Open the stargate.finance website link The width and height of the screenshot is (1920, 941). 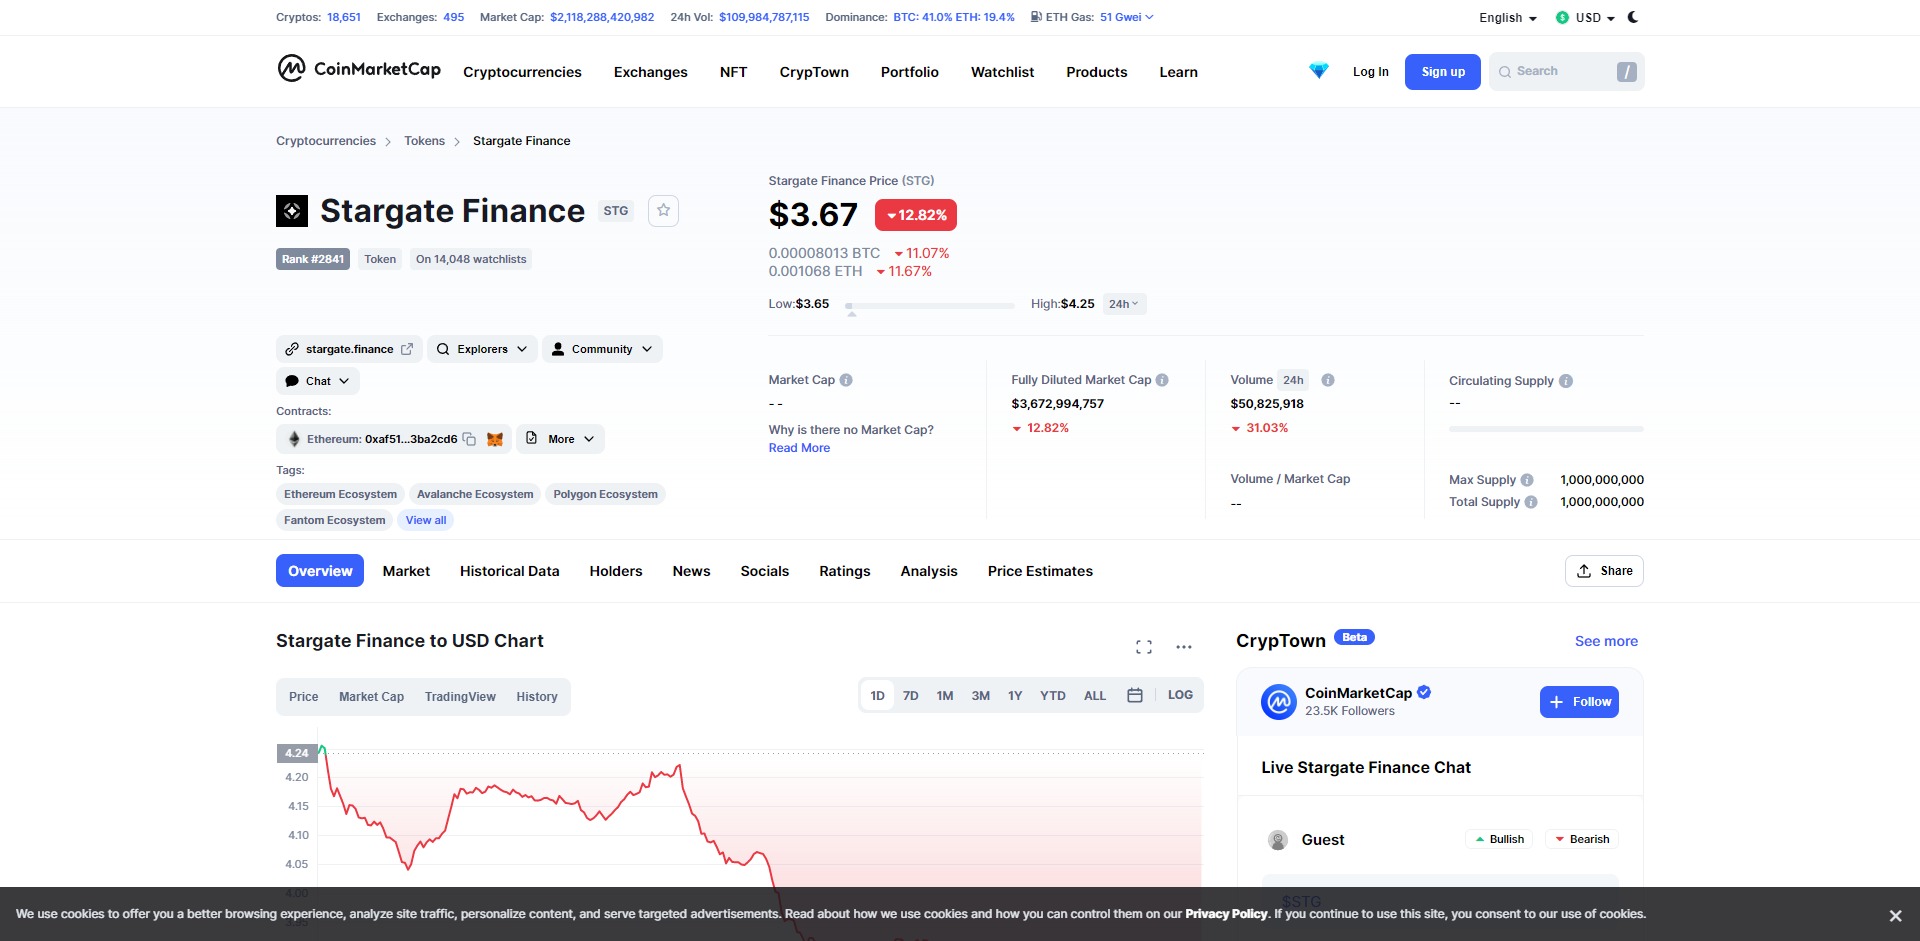tap(349, 349)
